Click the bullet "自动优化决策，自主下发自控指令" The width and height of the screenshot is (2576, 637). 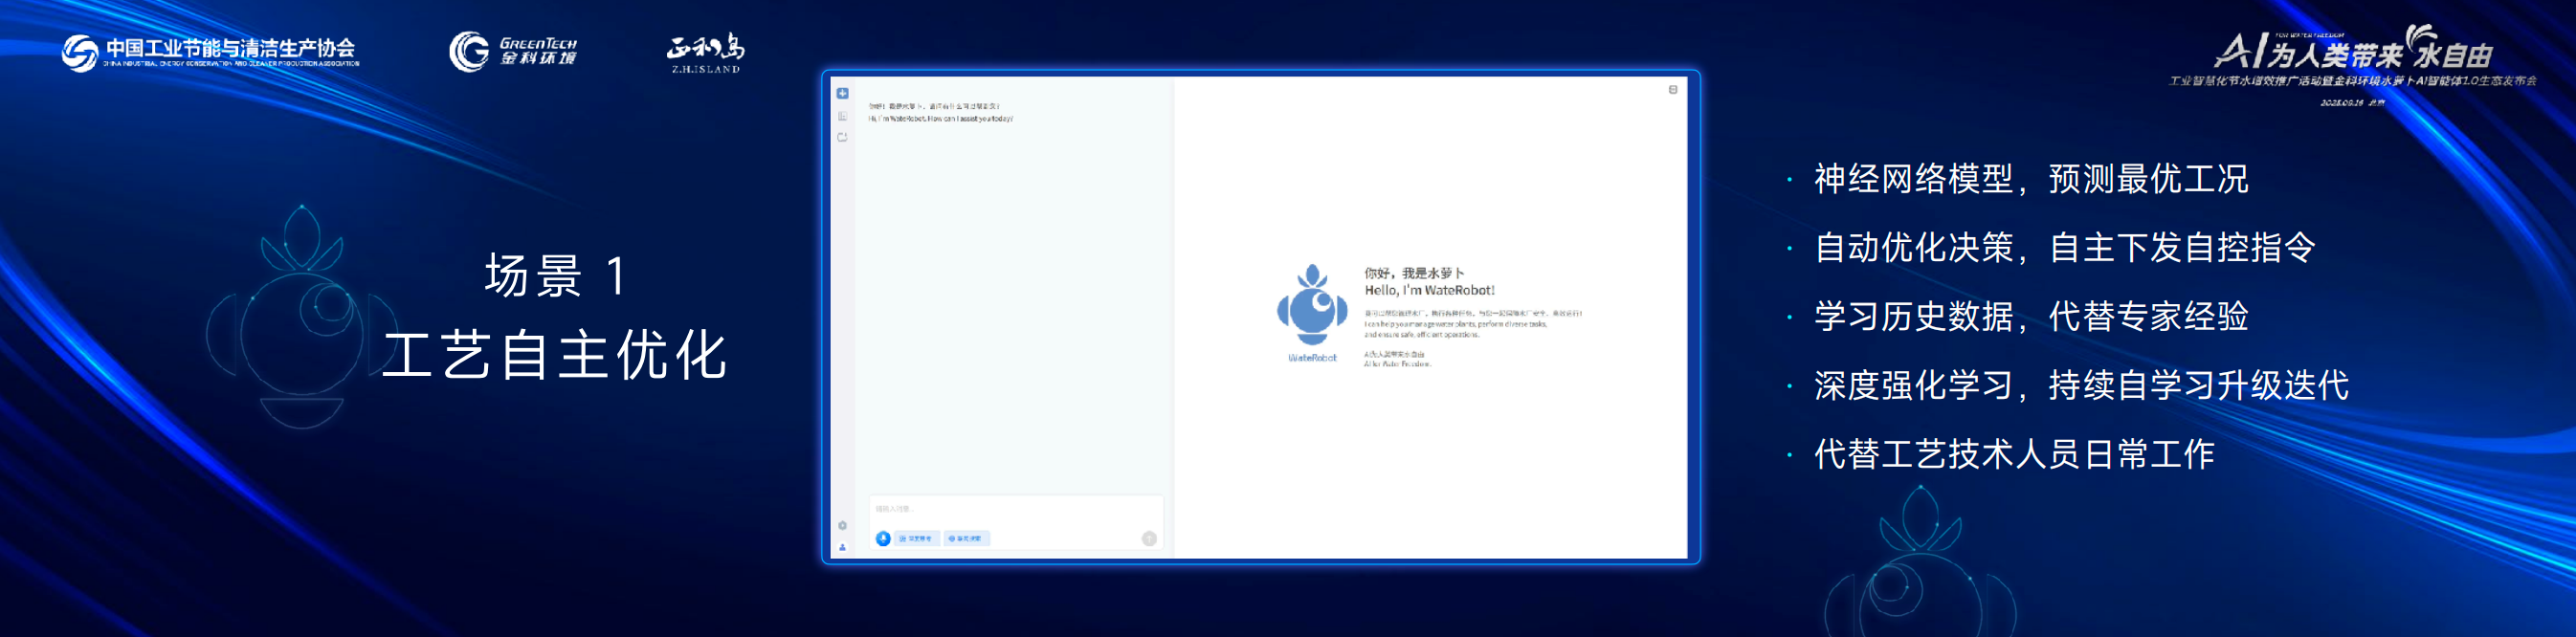pyautogui.click(x=2065, y=247)
